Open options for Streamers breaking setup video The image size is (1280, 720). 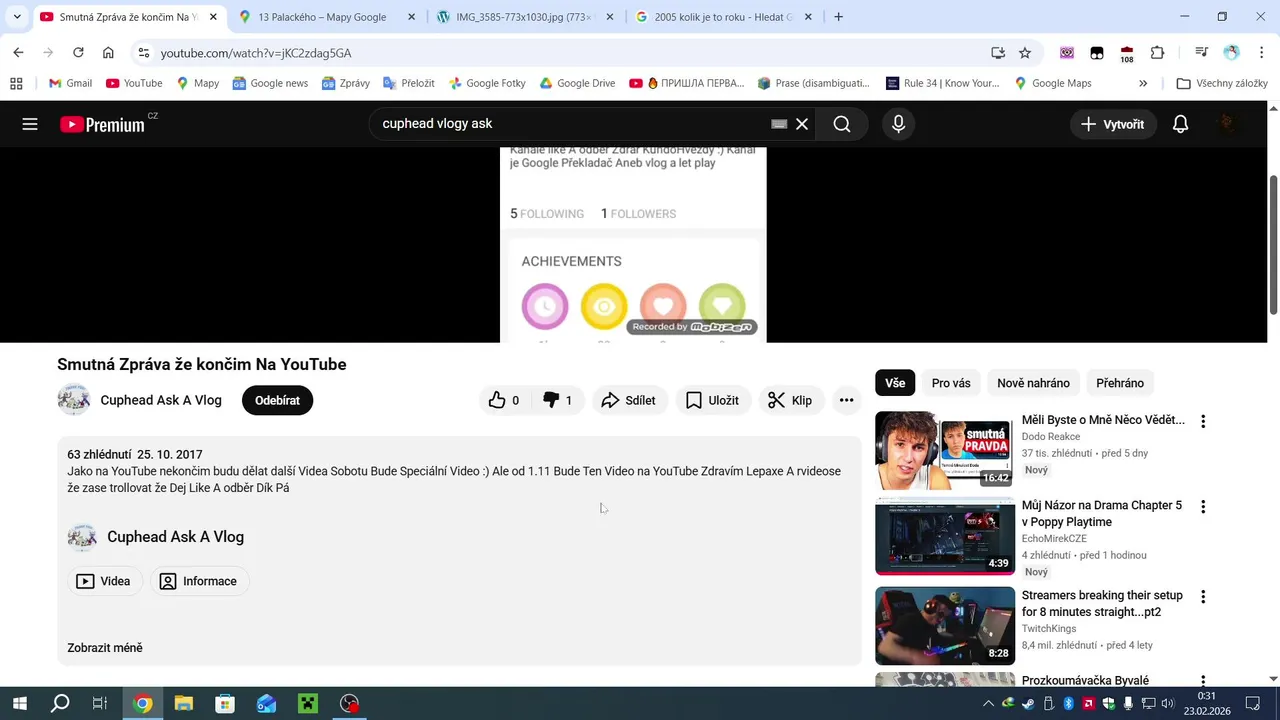point(1203,597)
